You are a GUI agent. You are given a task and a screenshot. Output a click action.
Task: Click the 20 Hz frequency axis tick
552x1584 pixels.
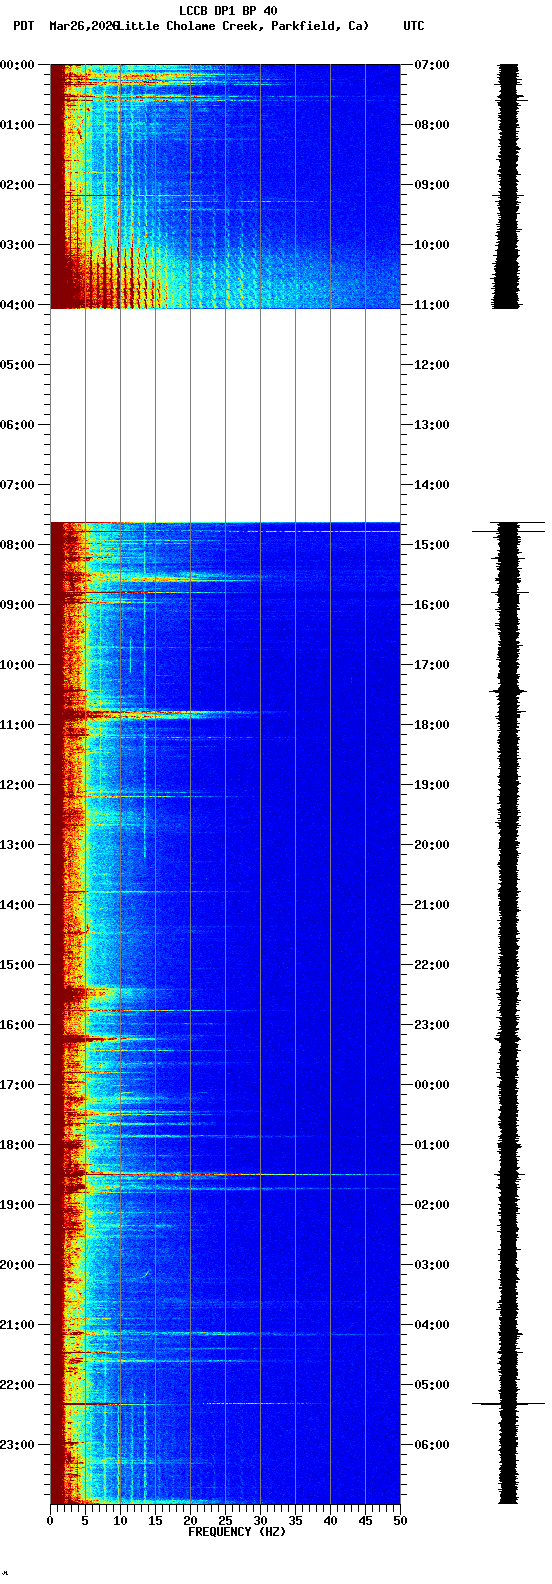(x=190, y=1521)
